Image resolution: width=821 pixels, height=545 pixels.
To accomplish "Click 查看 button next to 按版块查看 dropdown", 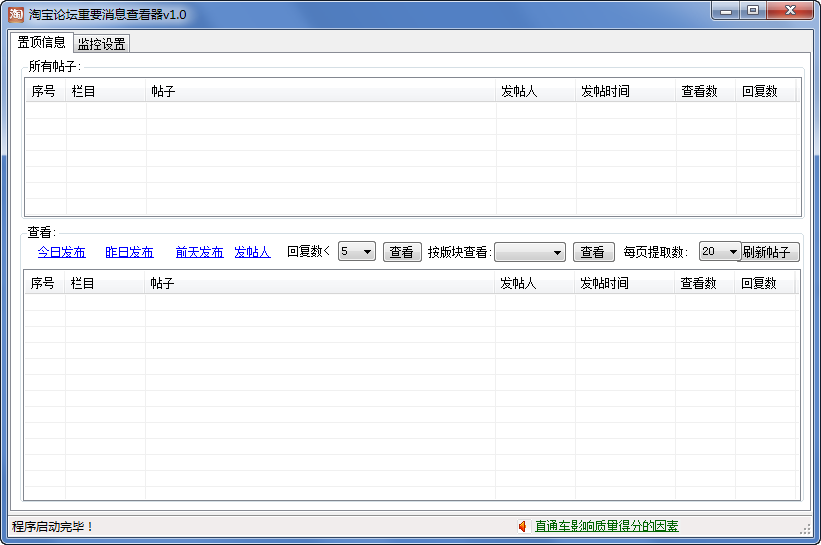I will [593, 252].
